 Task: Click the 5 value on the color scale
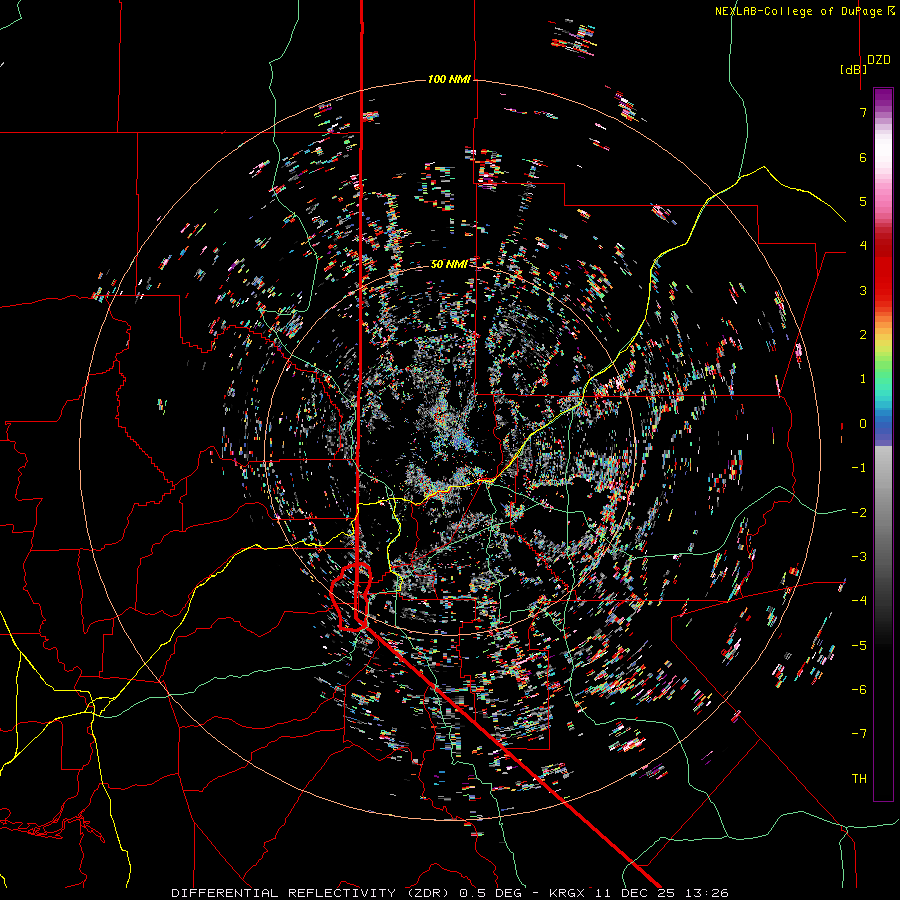click(863, 201)
